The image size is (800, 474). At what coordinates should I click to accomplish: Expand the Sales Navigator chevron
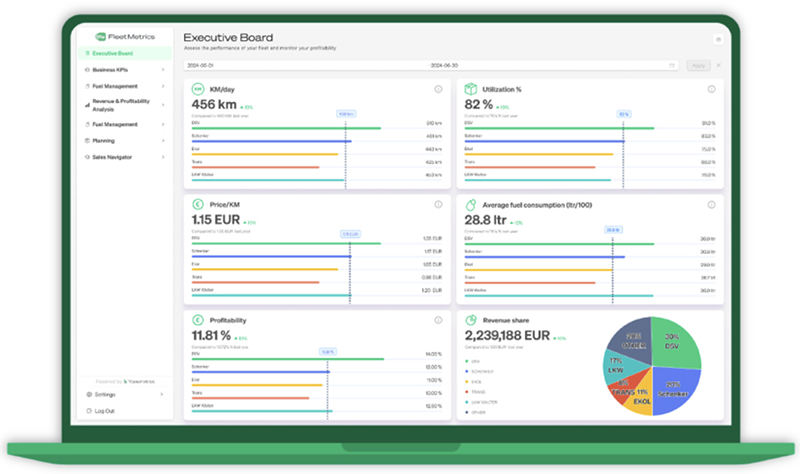click(x=164, y=157)
